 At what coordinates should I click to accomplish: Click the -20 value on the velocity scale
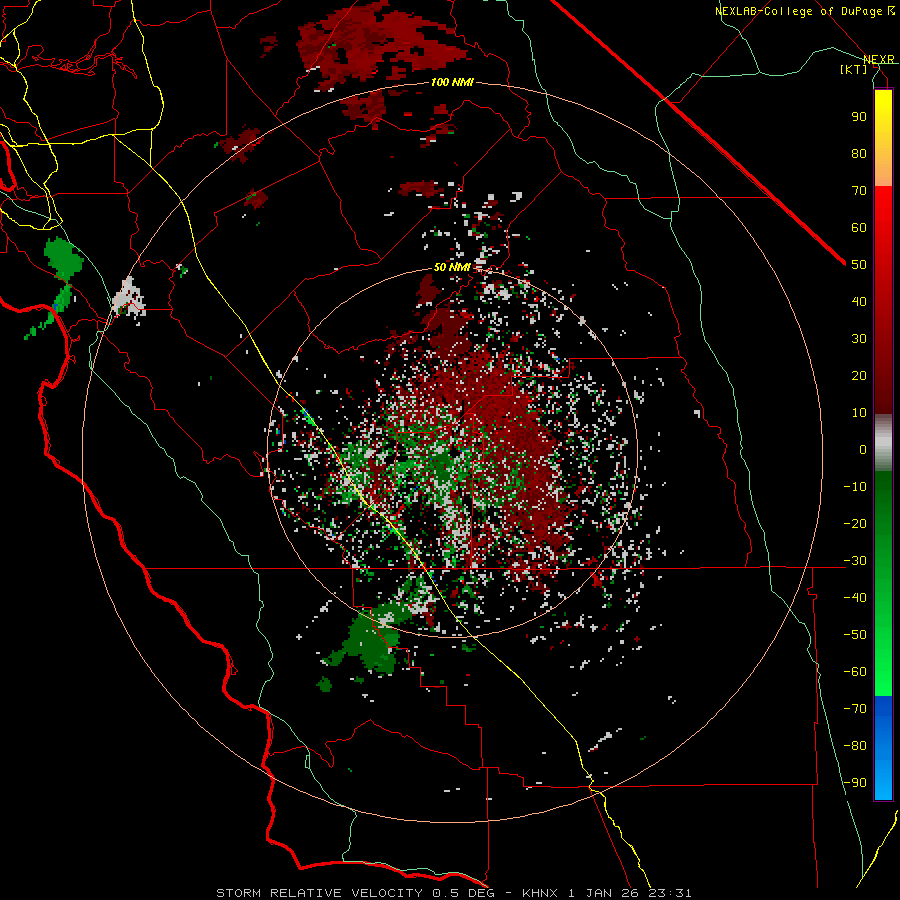(x=855, y=523)
